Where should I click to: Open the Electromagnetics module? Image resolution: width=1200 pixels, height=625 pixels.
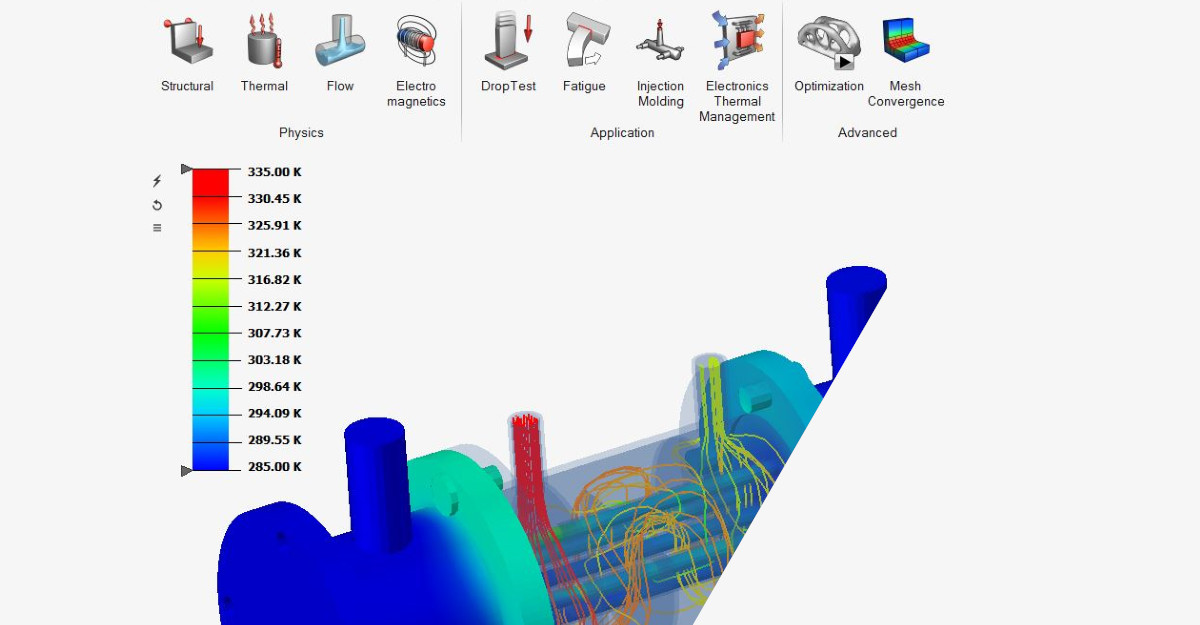(x=416, y=40)
